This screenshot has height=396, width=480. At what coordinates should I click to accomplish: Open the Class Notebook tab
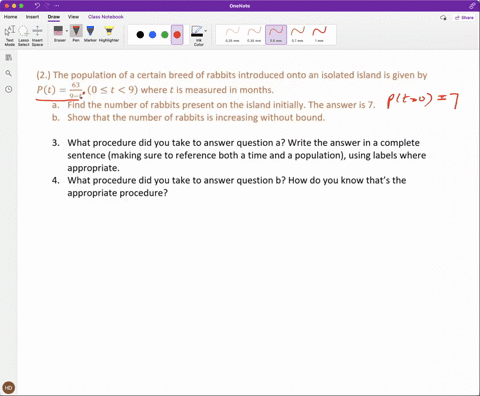[106, 17]
